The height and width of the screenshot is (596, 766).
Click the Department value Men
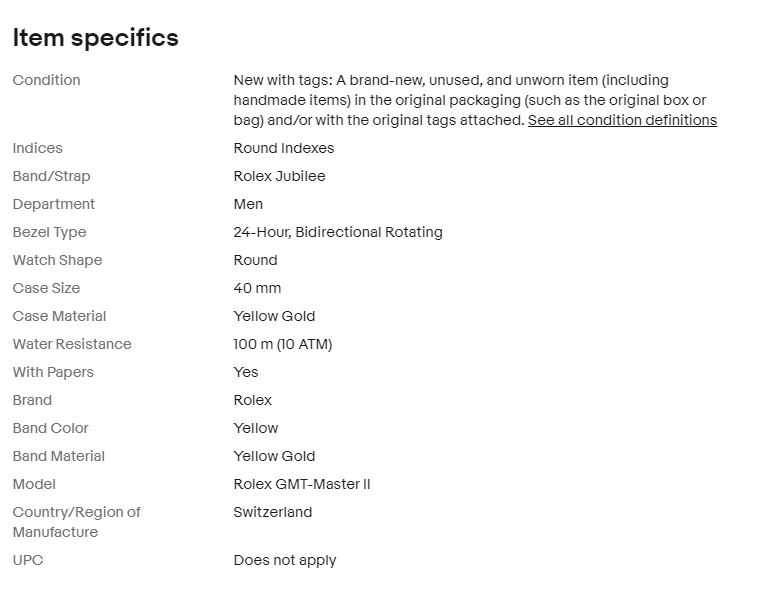[x=248, y=204]
